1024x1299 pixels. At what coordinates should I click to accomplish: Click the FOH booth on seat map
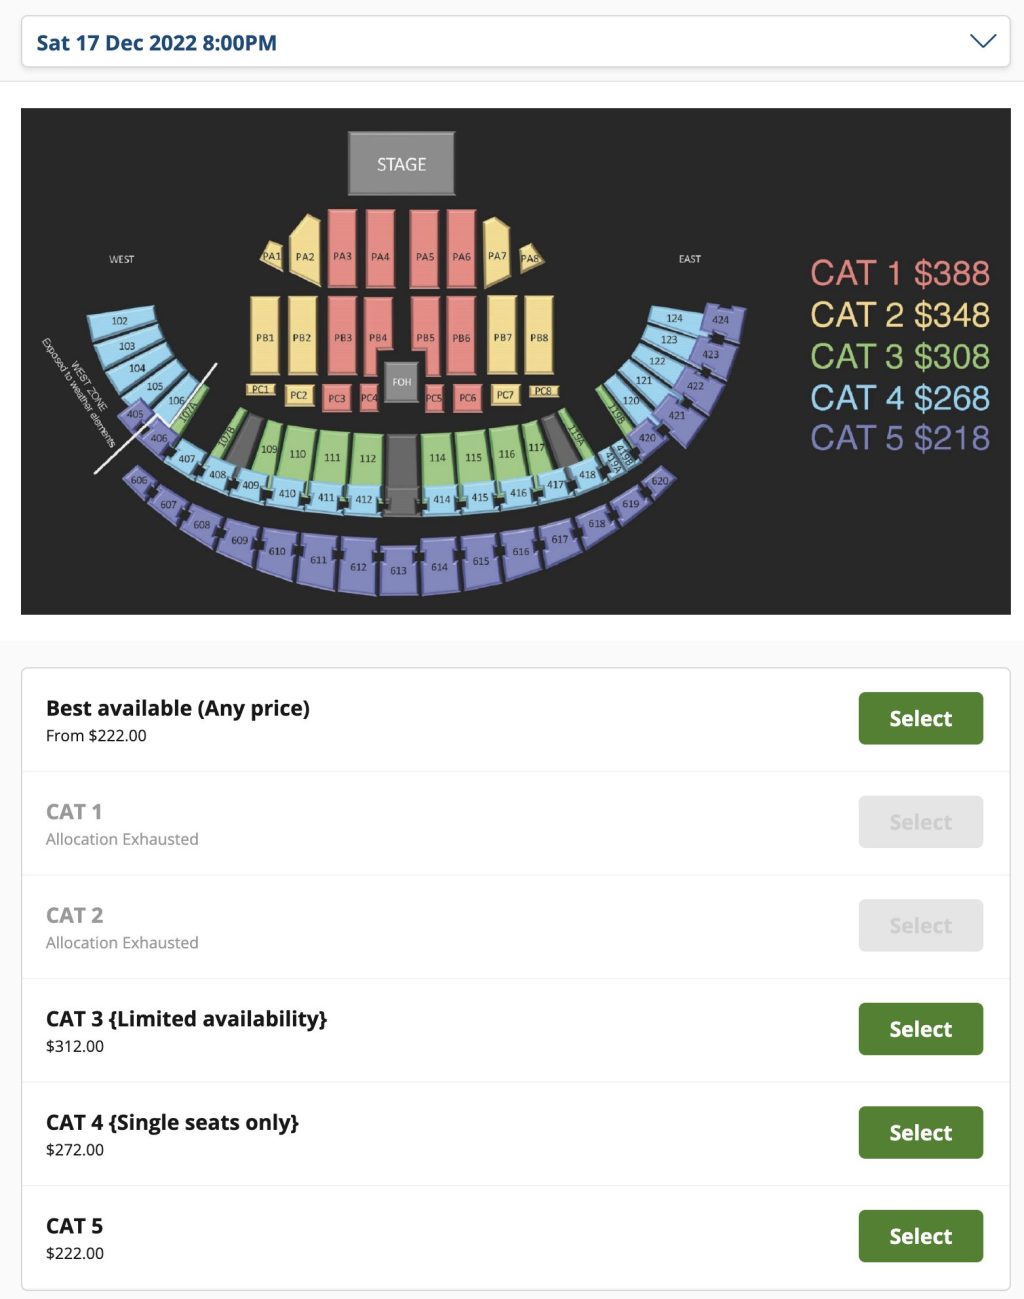coord(401,382)
